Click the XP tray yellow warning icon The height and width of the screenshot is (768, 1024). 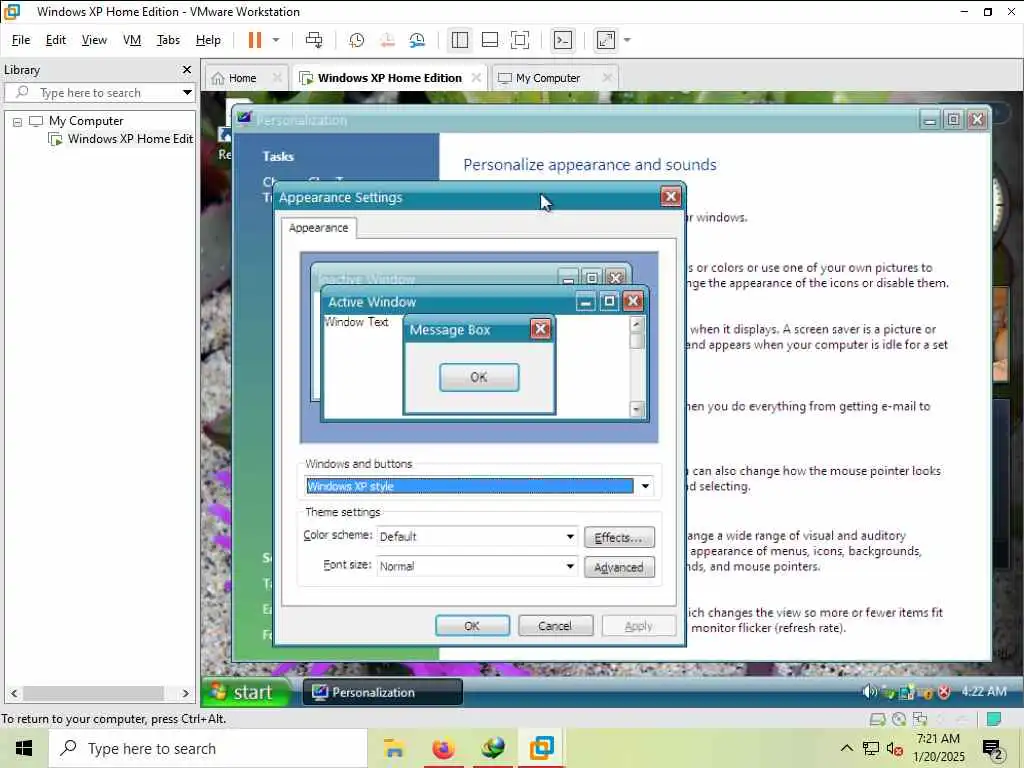tap(927, 692)
